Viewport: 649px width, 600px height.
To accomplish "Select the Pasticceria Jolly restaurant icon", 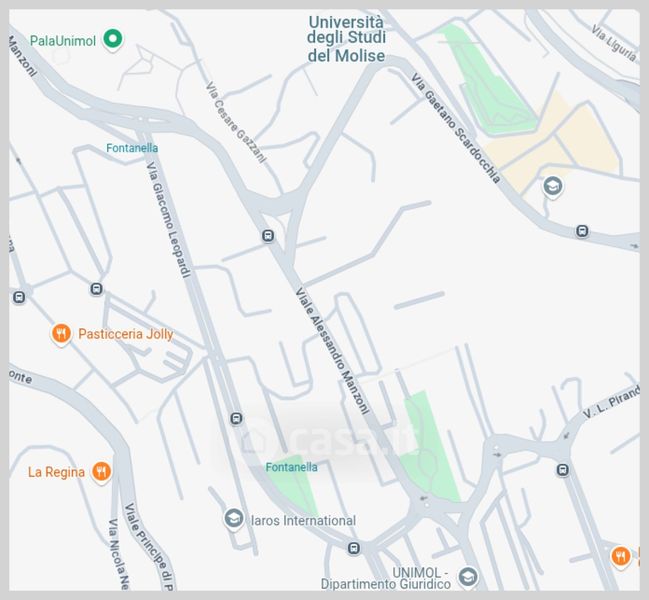I will tap(61, 334).
